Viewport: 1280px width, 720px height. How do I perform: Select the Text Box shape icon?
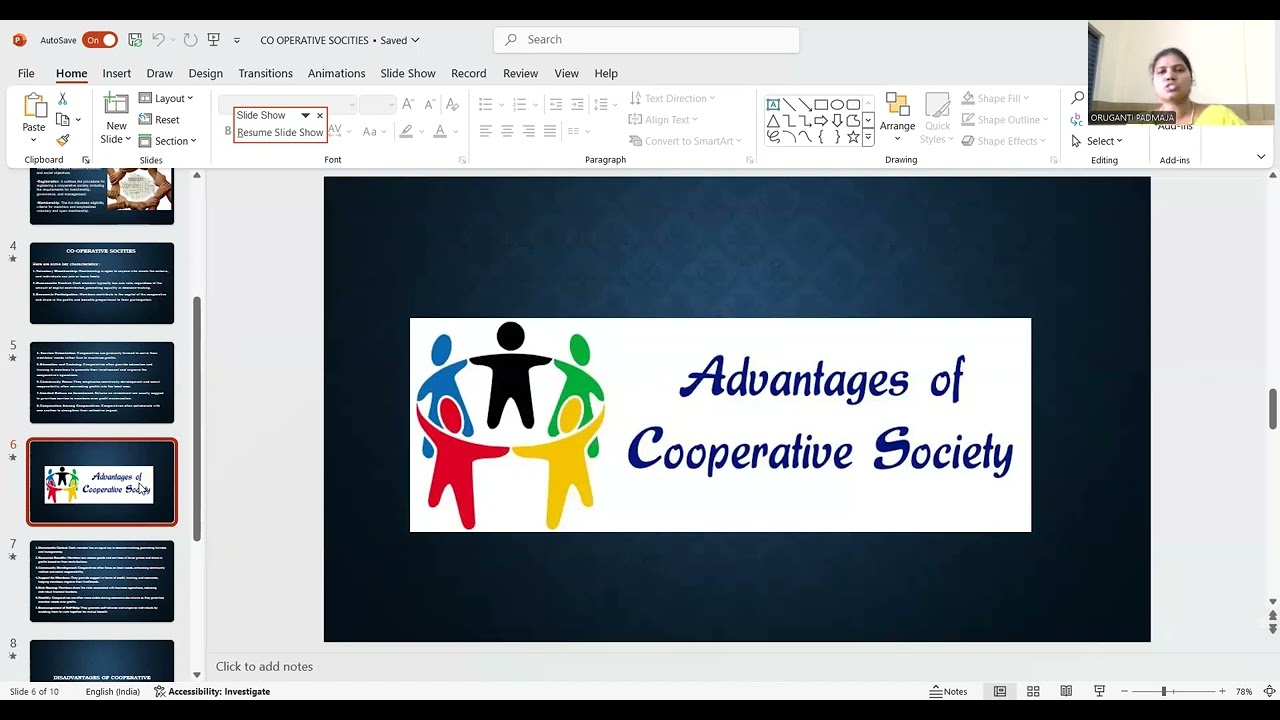point(773,104)
